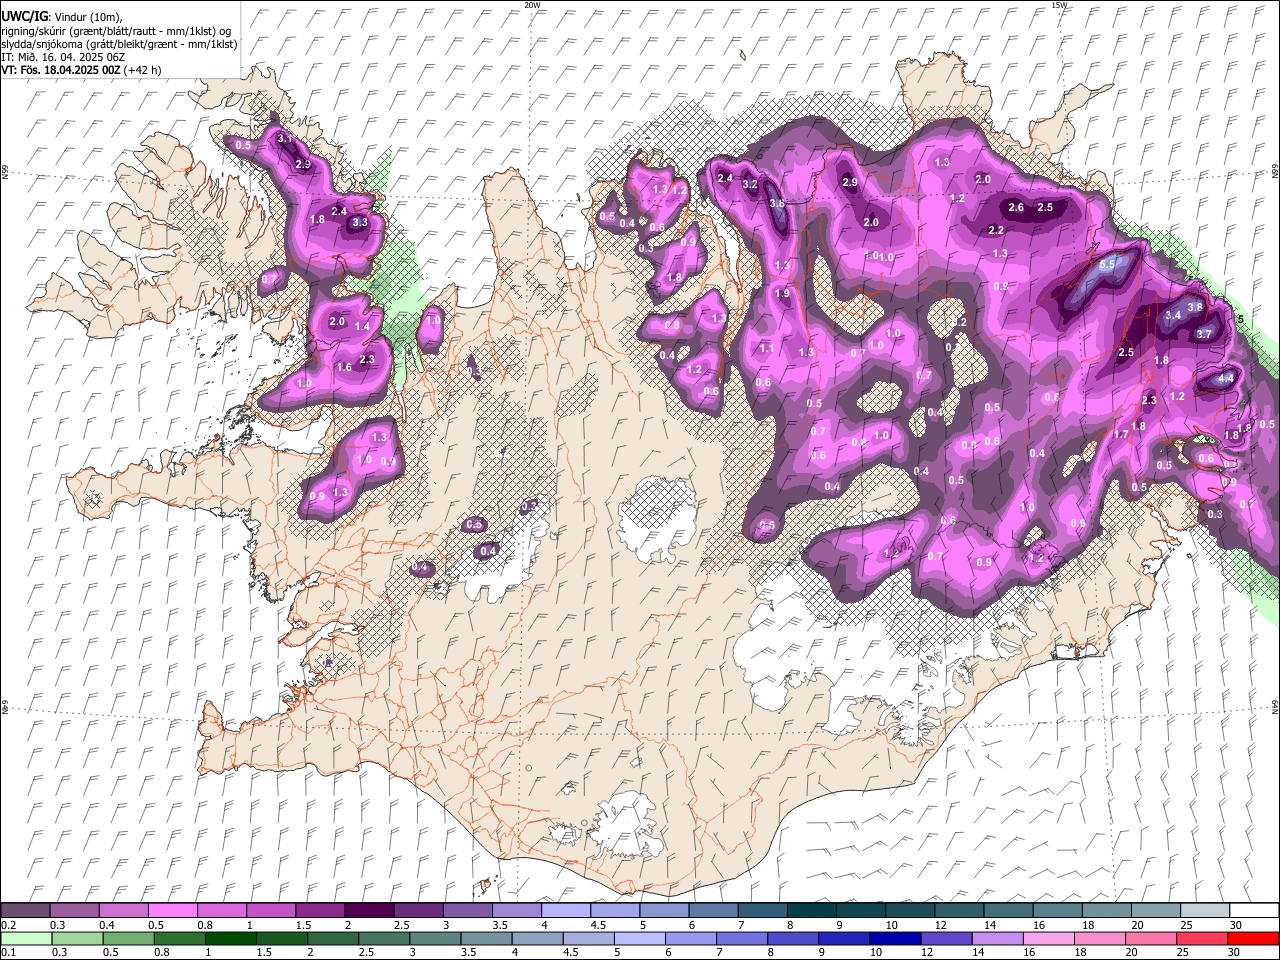Click the '15W' longitude label at top
Viewport: 1280px width, 960px height.
pyautogui.click(x=1059, y=5)
